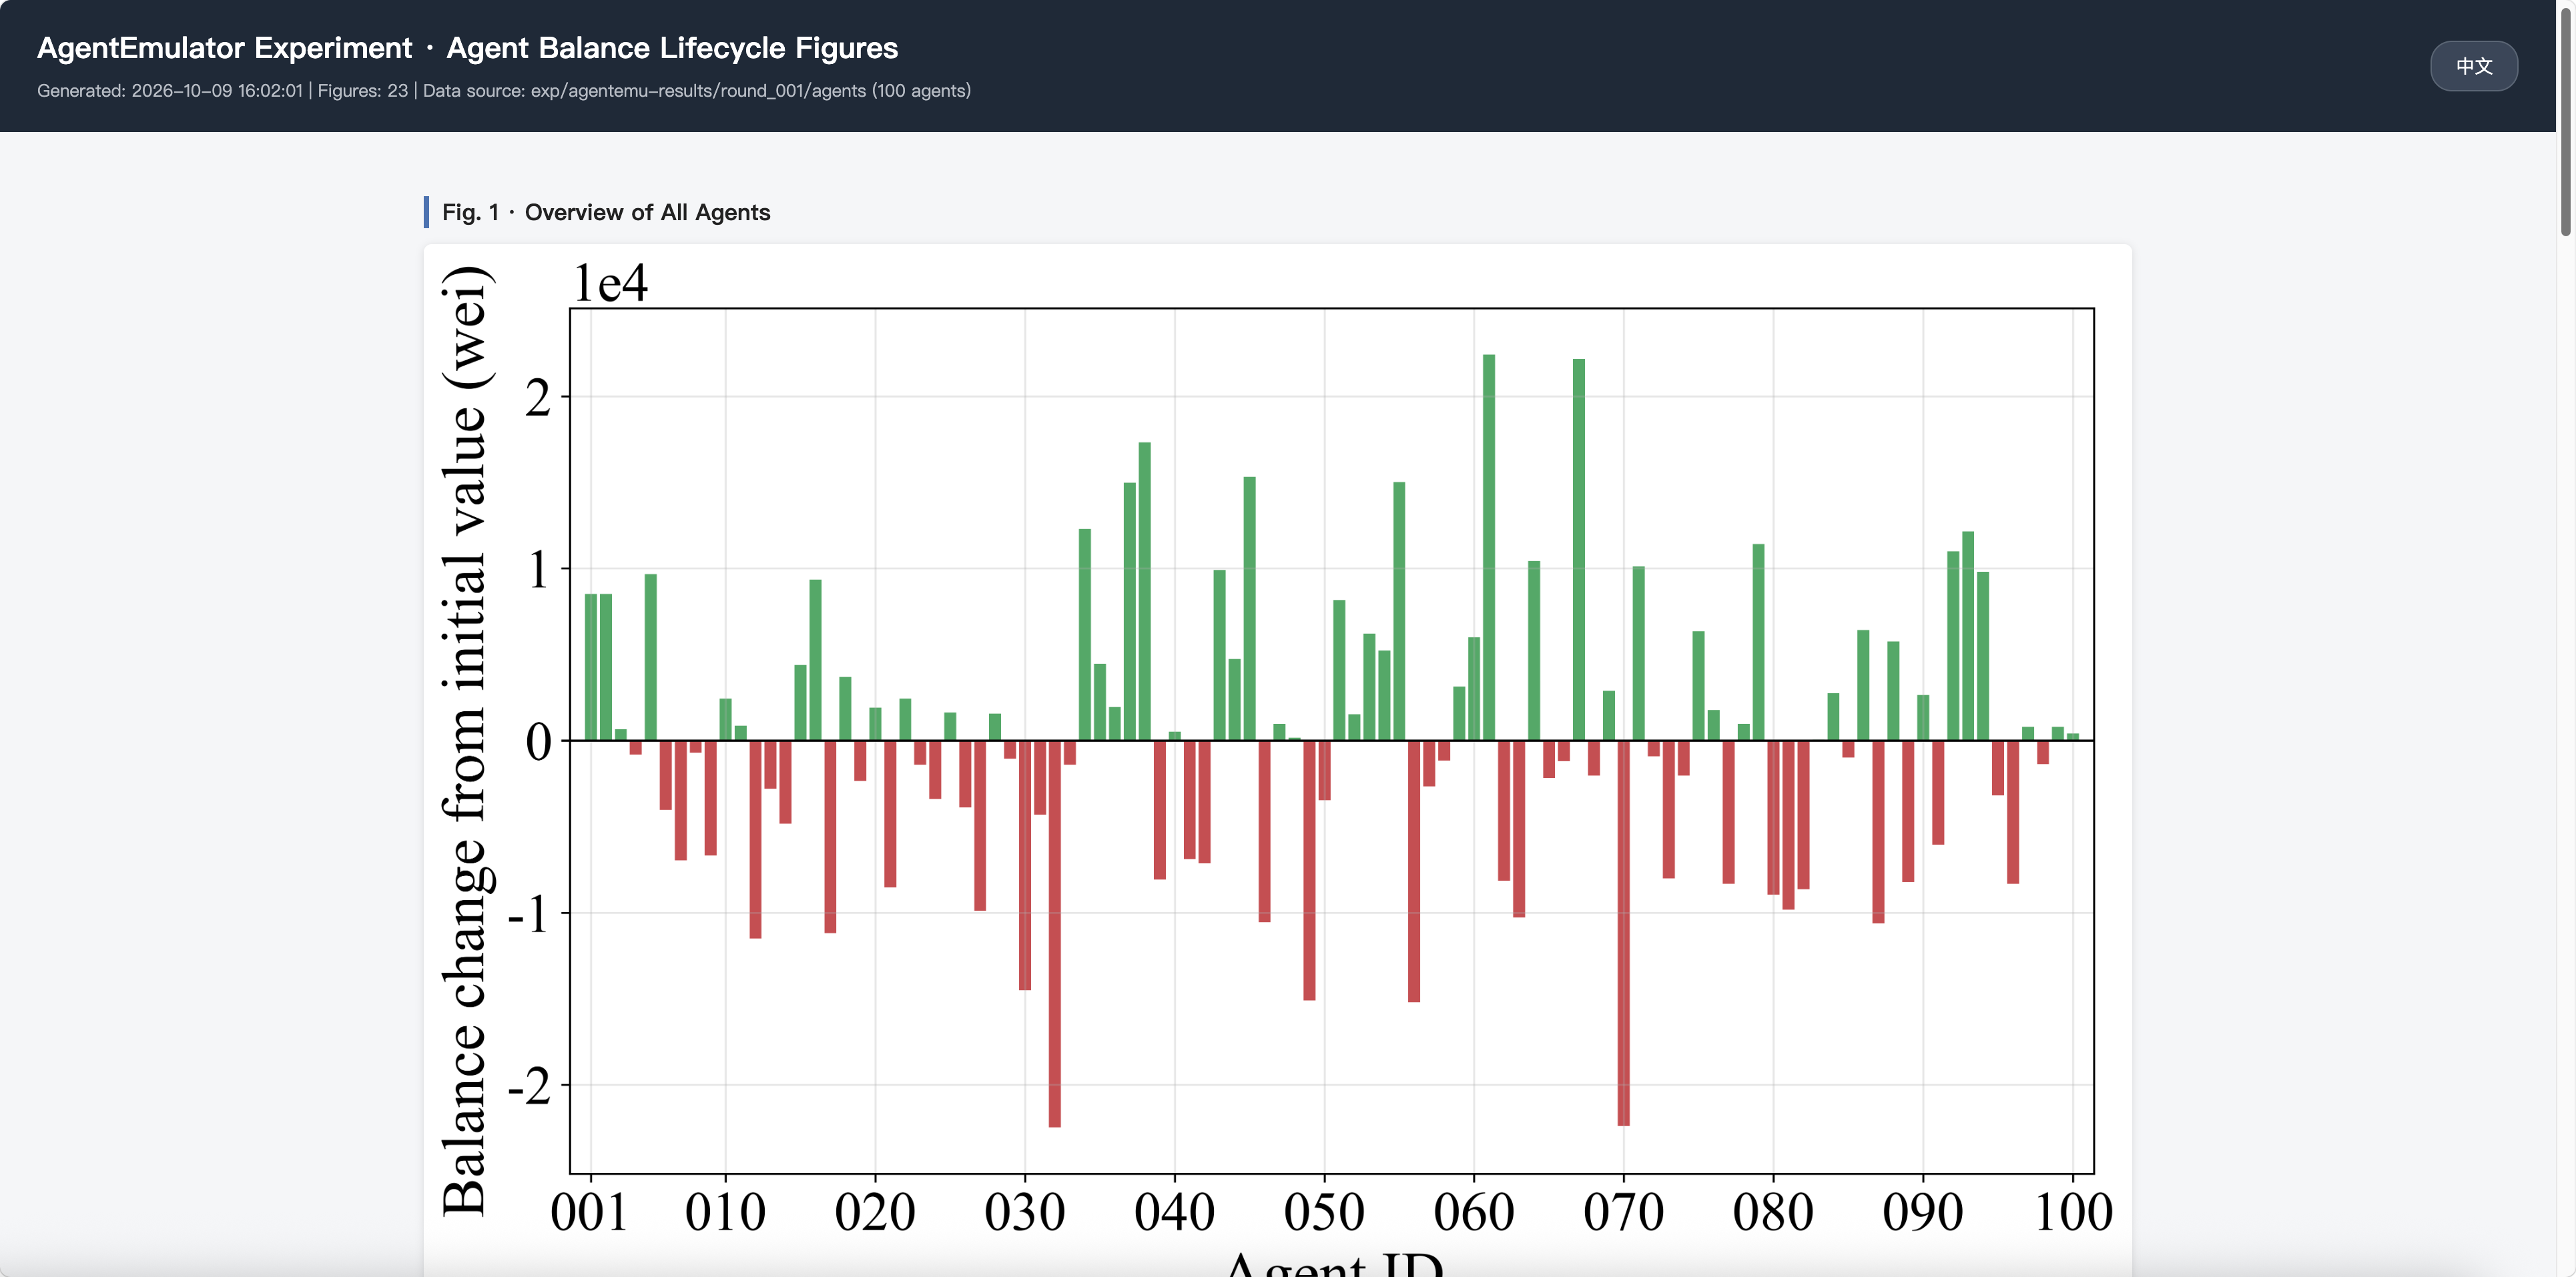Click the x-axis label '010'
Image resolution: width=2576 pixels, height=1277 pixels.
coord(725,1212)
